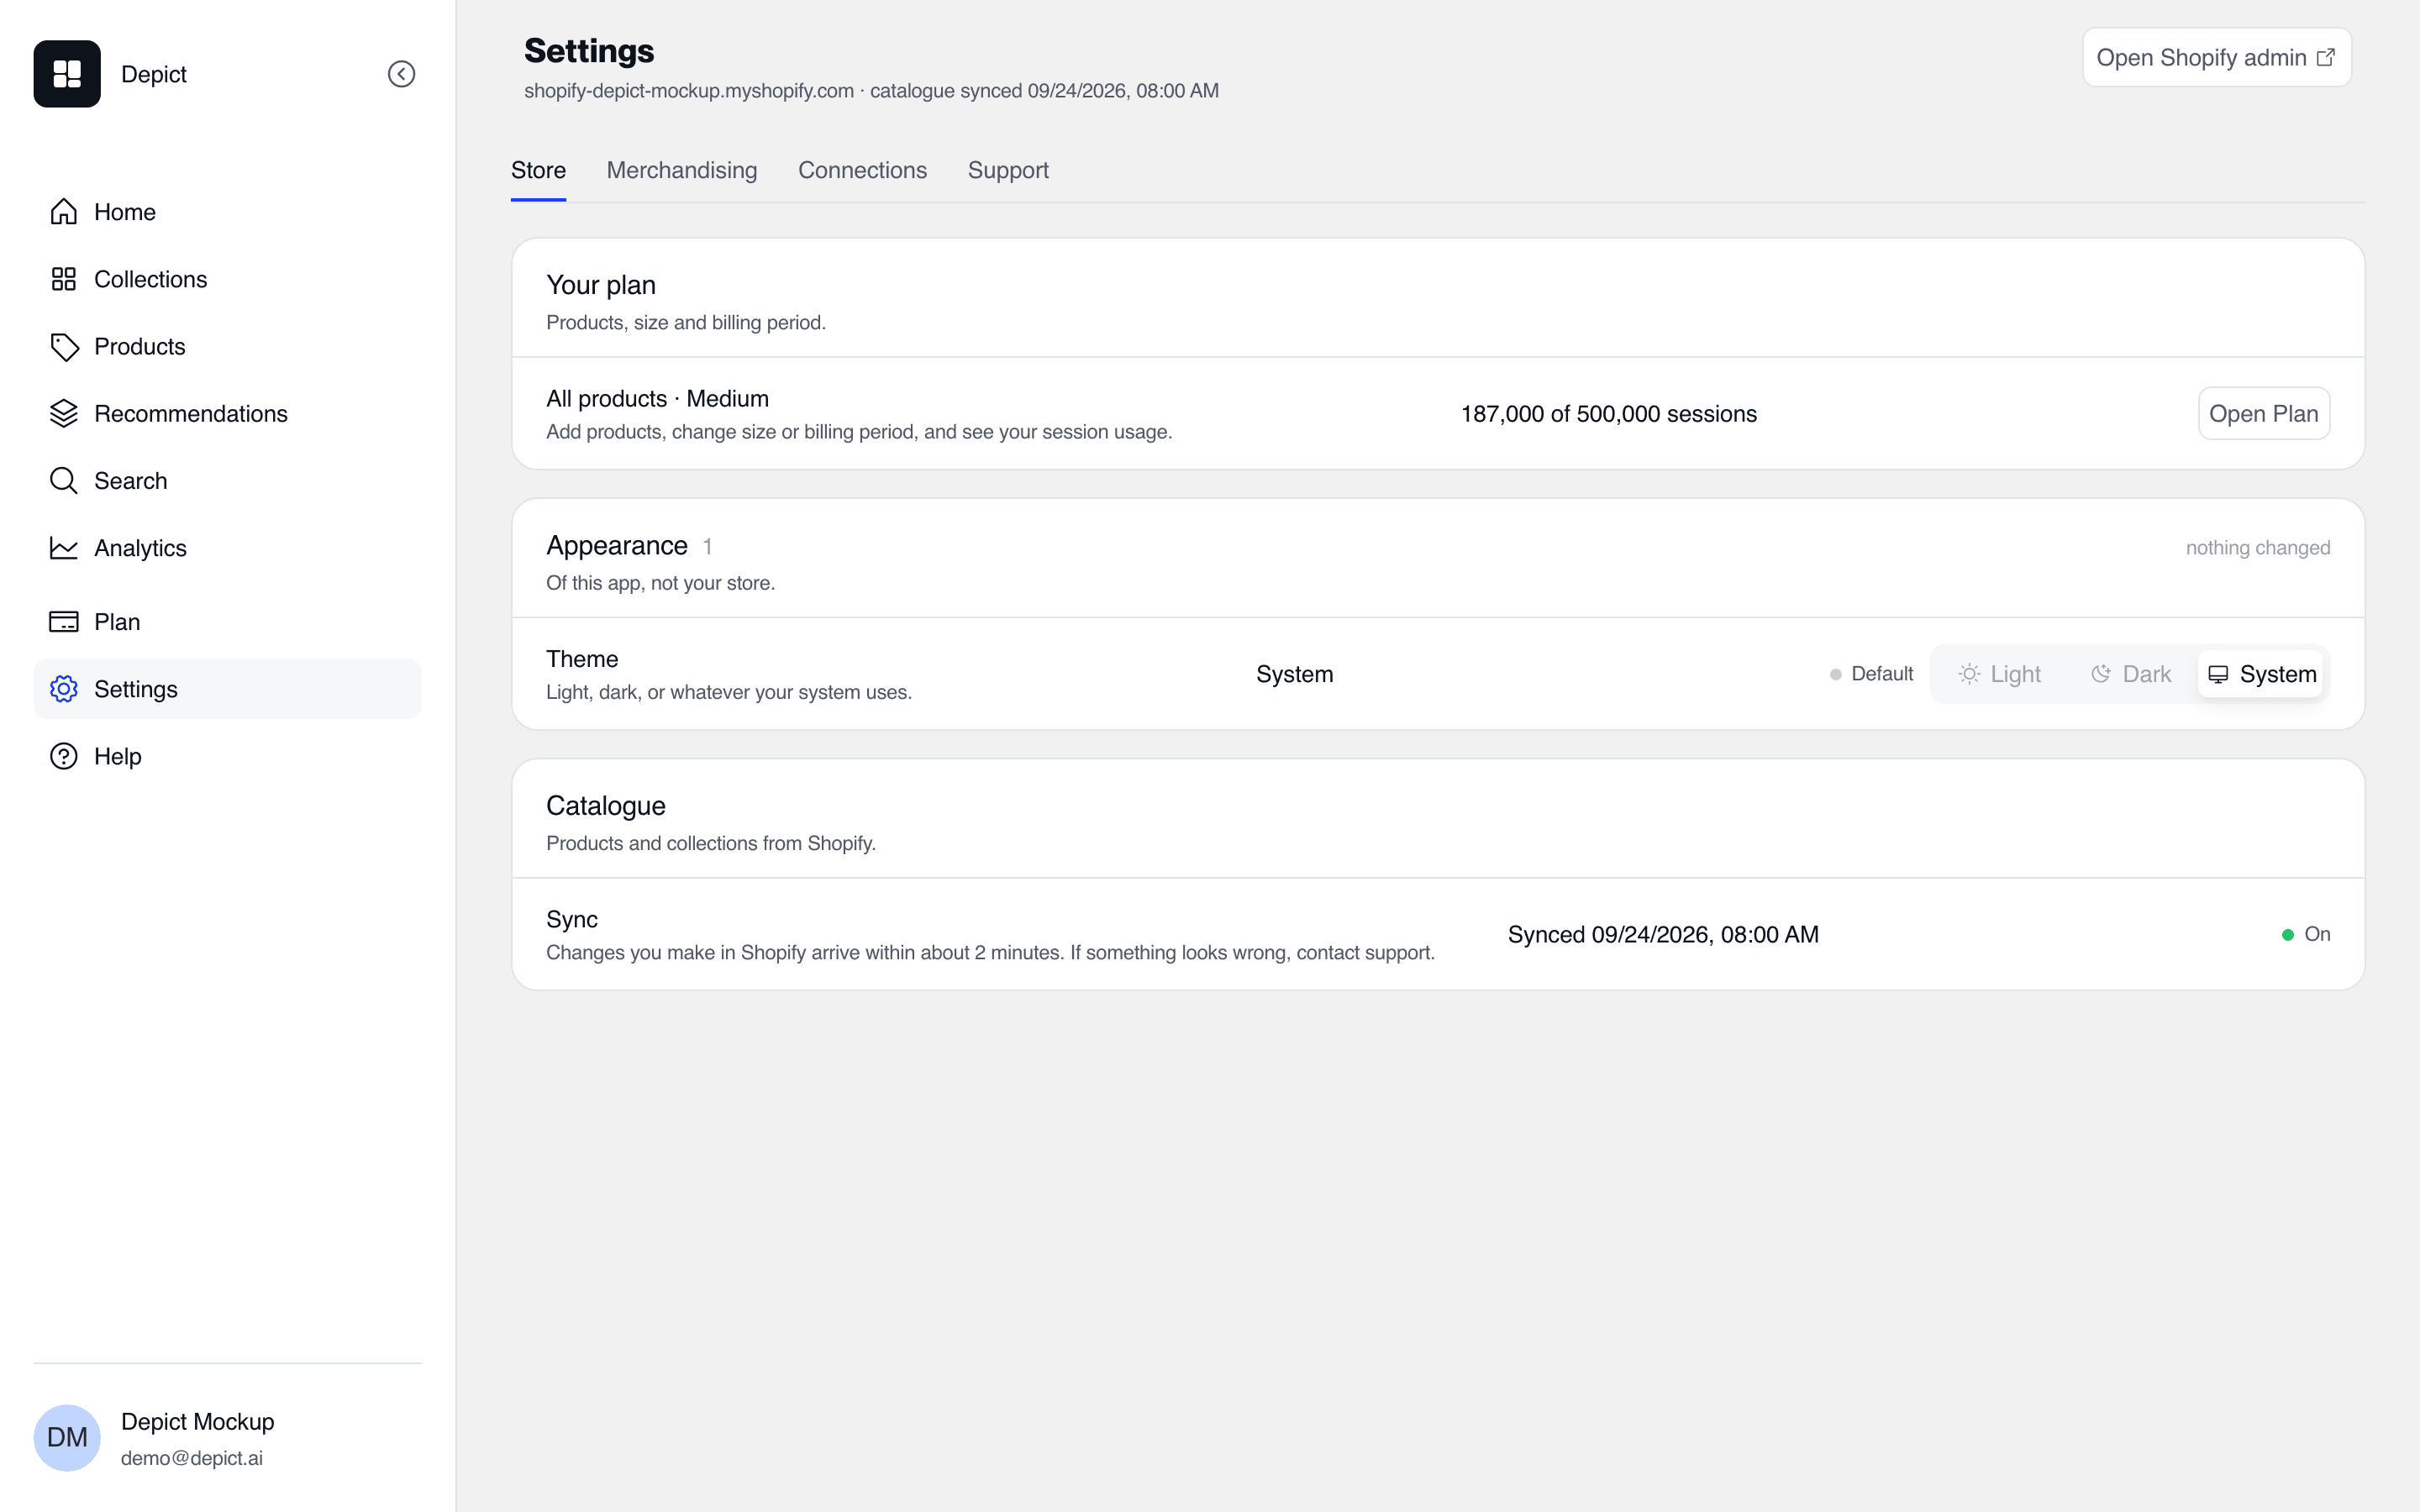This screenshot has height=1512, width=2420.
Task: Open the Analytics sidebar item
Action: click(227, 548)
